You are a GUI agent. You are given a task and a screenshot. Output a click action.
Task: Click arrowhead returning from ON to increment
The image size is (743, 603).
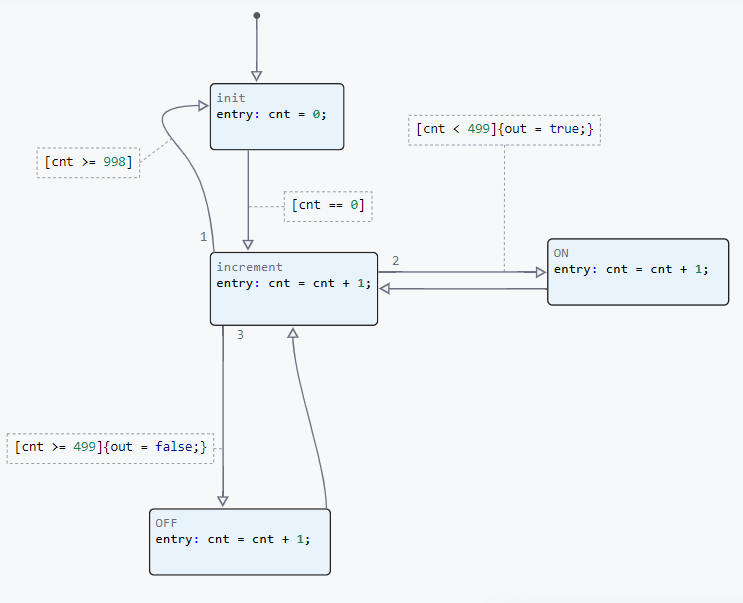(x=385, y=289)
